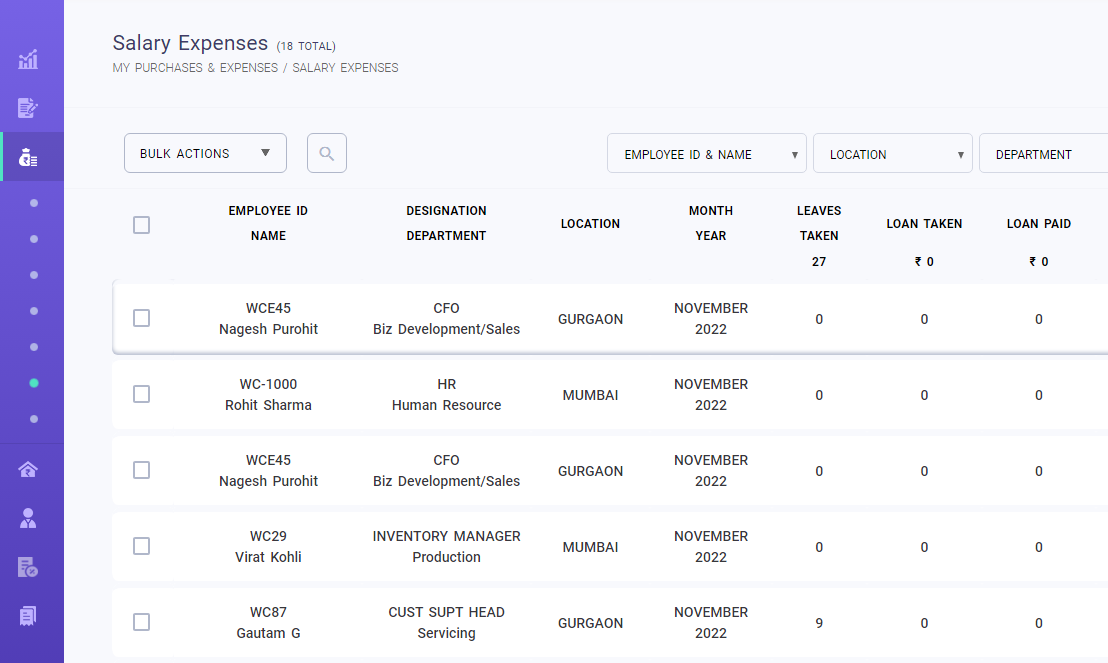Expand the Employee ID & Name filter
Screen dimensions: 1108x663
pyautogui.click(x=706, y=154)
